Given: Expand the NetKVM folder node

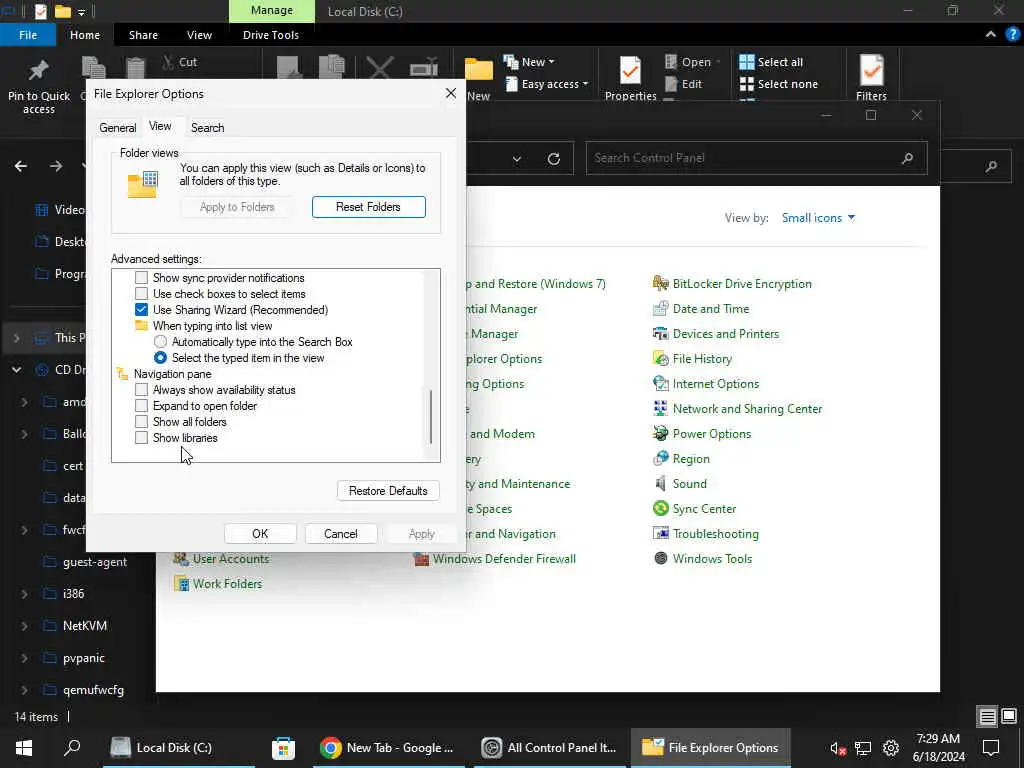Looking at the screenshot, I should click(x=24, y=626).
